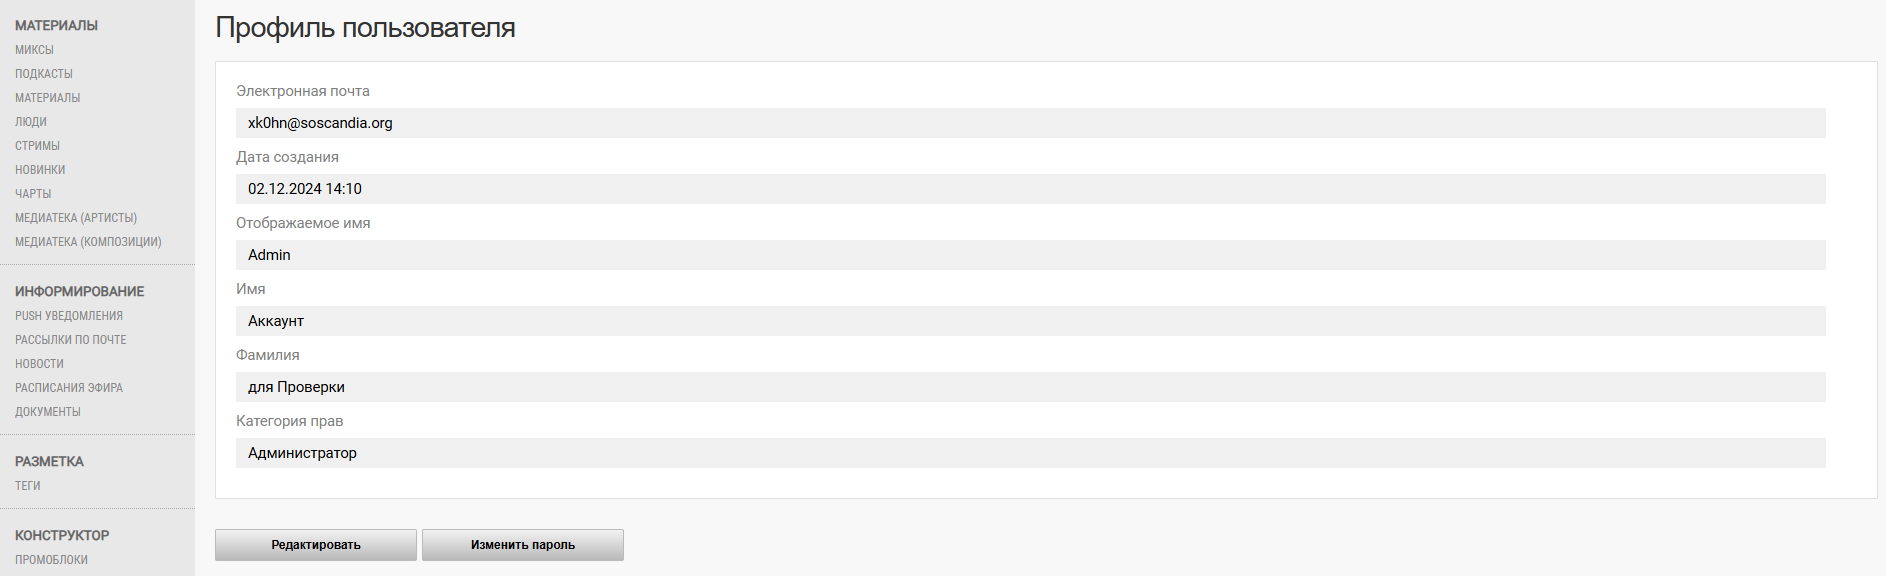This screenshot has width=1886, height=576.
Task: Open Теги under Разметка
Action: coord(28,486)
